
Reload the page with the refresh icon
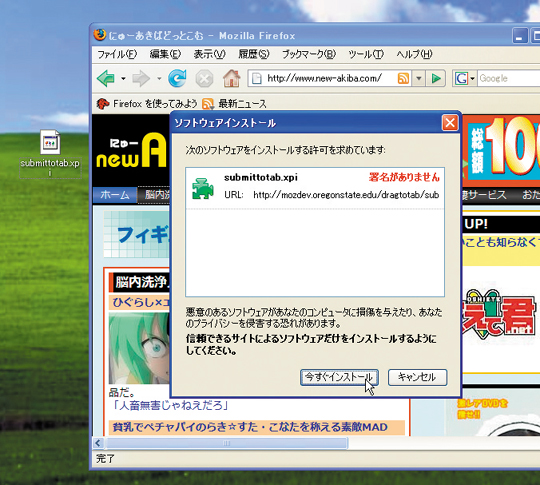[x=177, y=79]
